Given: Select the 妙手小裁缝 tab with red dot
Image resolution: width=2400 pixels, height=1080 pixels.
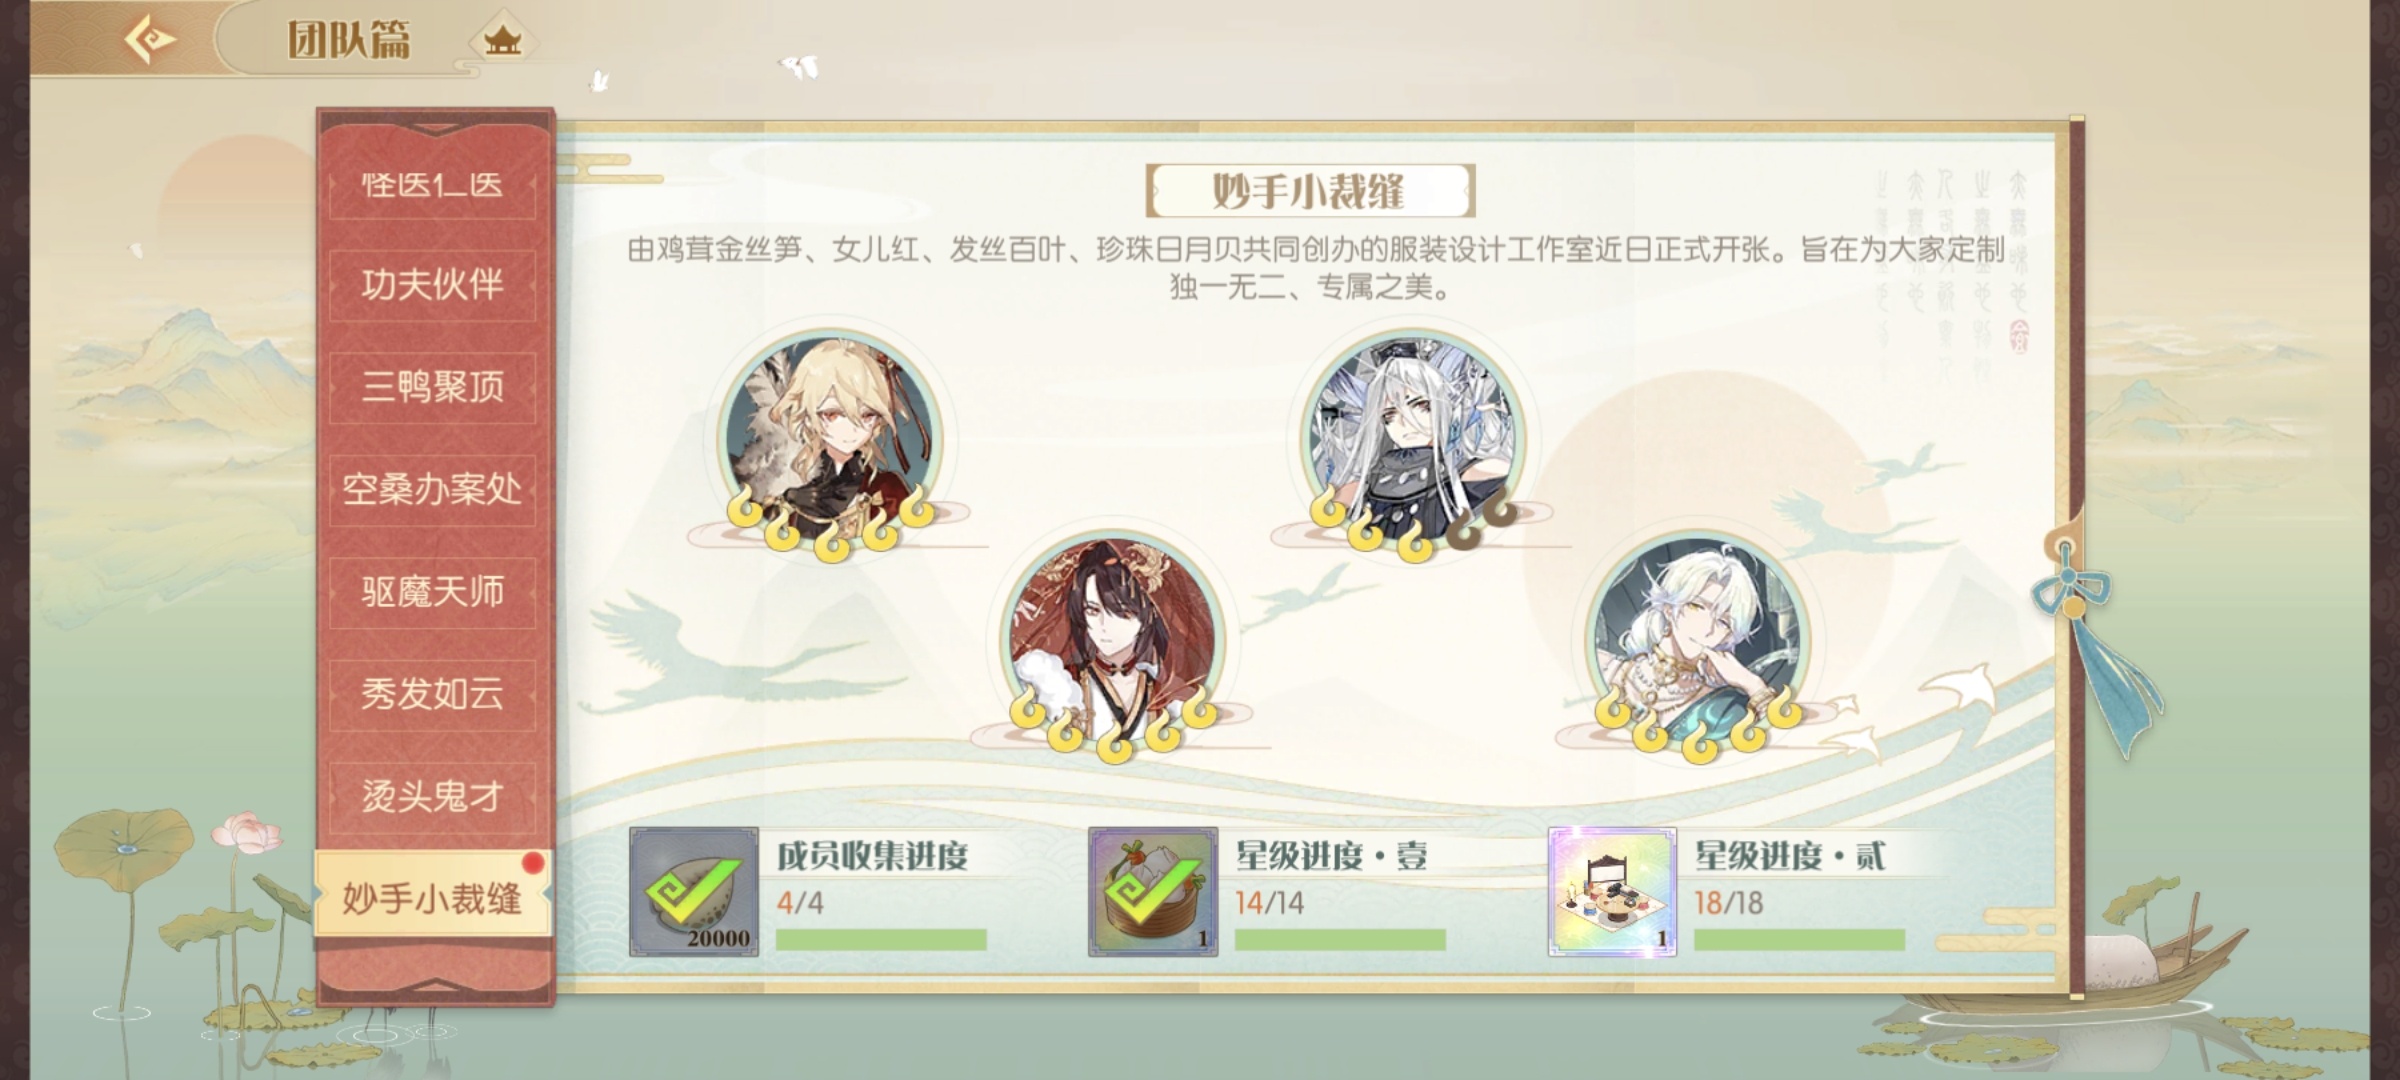Looking at the screenshot, I should pyautogui.click(x=433, y=896).
